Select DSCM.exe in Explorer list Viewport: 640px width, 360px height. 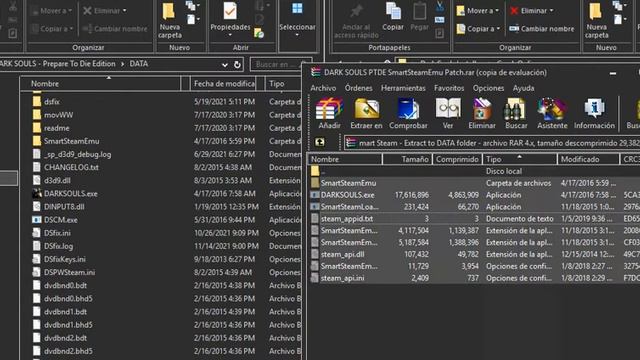tap(61, 220)
